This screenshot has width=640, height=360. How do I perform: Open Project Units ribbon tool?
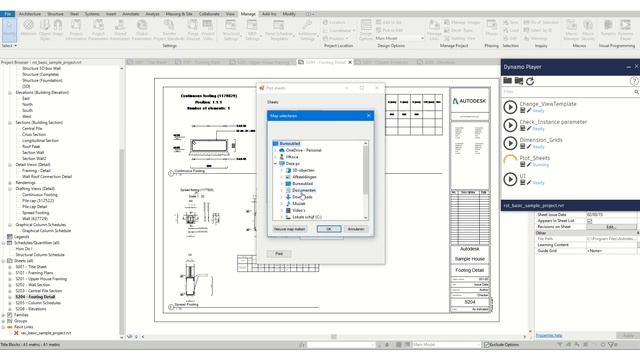(208, 29)
